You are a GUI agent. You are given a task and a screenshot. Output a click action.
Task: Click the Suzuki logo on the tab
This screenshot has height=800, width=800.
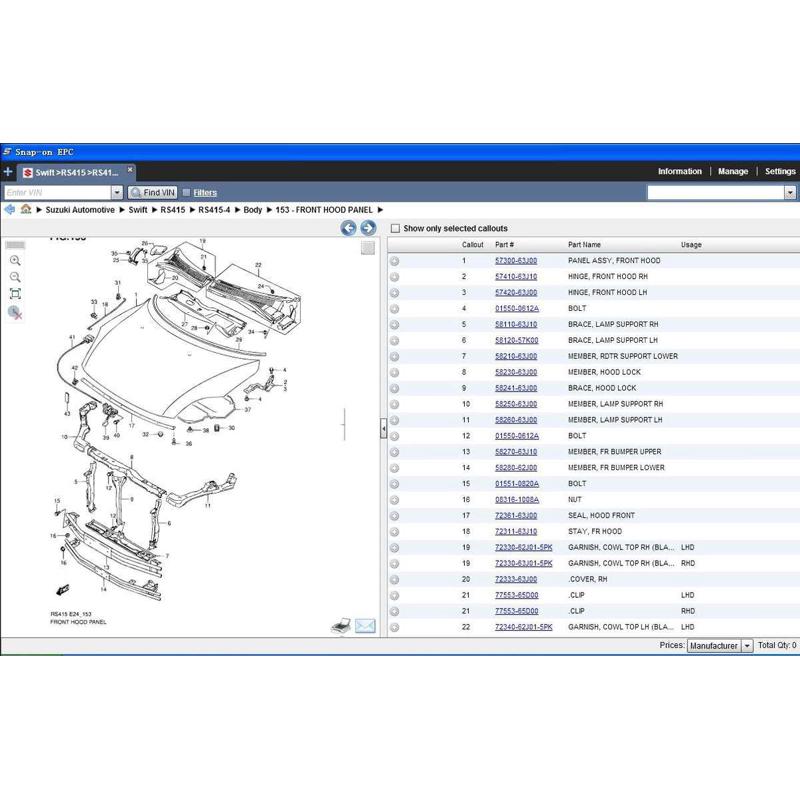[x=28, y=173]
